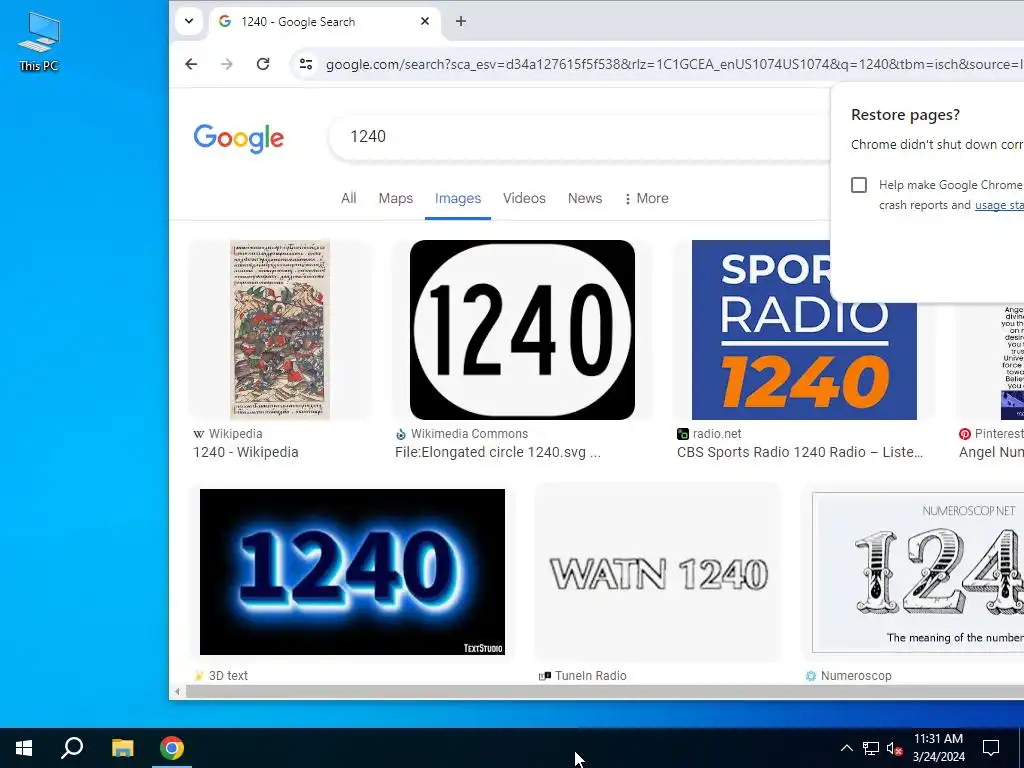Open the usage statistics link
This screenshot has width=1024, height=768.
pyautogui.click(x=999, y=205)
